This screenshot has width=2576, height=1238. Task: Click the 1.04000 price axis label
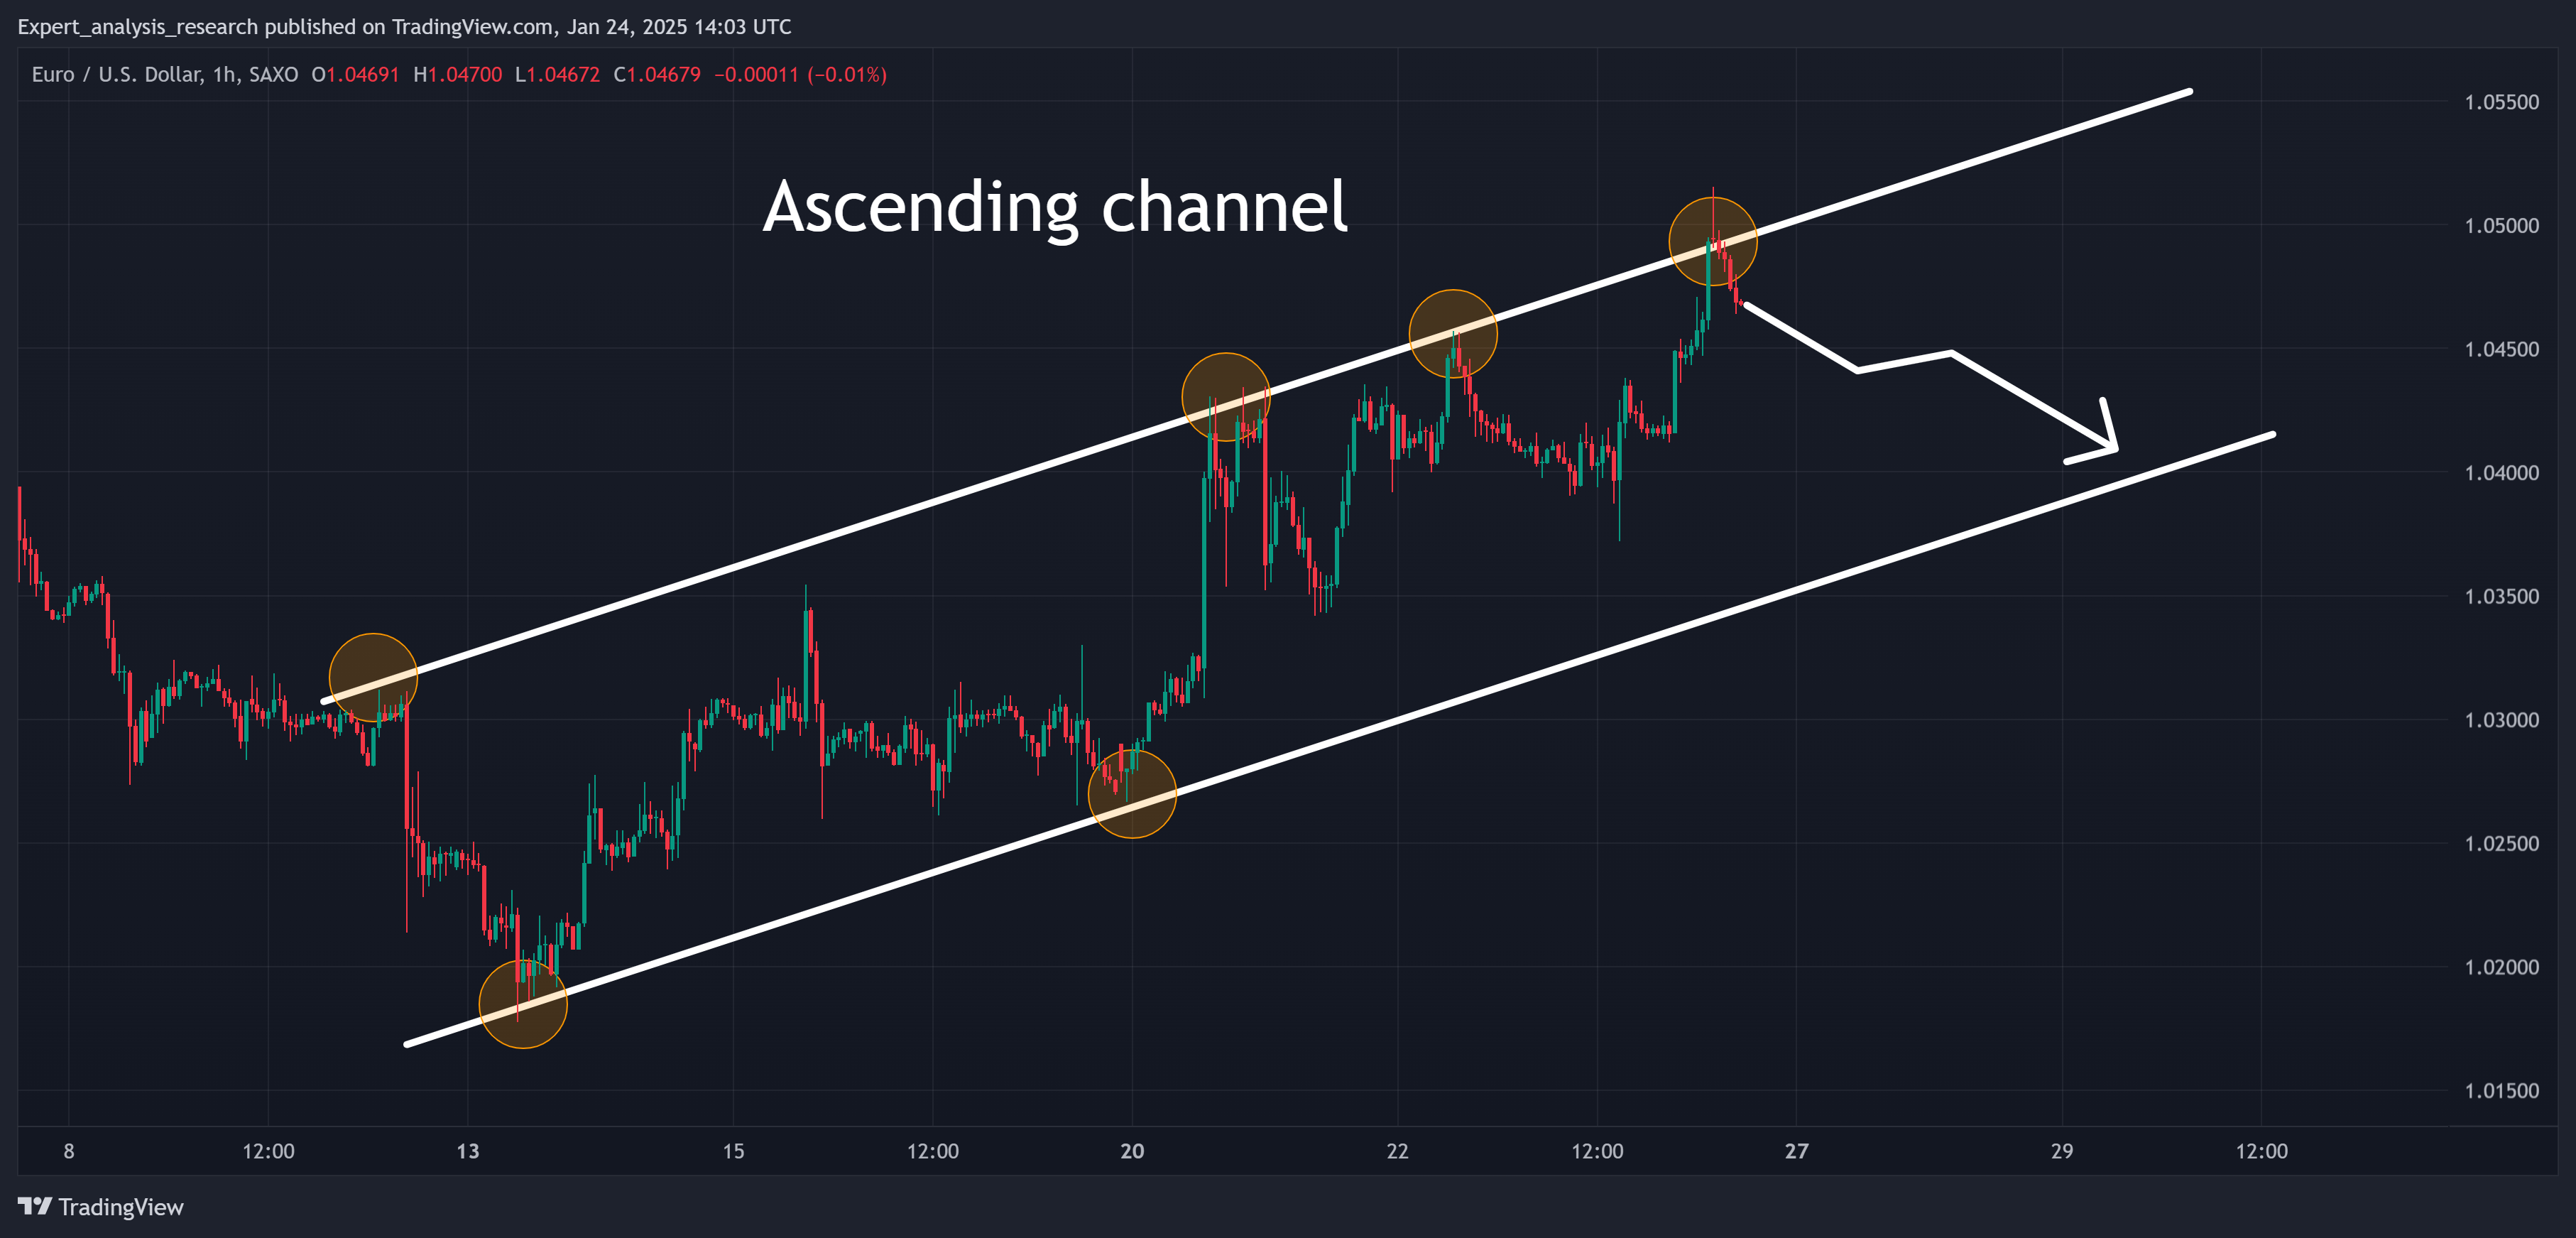(2501, 473)
